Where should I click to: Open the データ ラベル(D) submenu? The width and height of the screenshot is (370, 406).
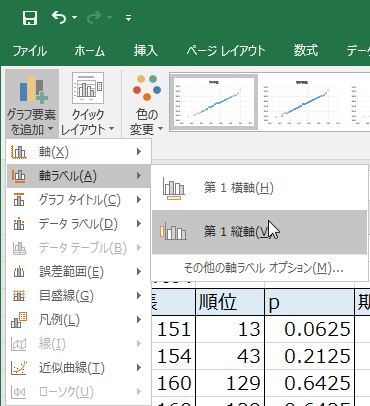tap(79, 224)
